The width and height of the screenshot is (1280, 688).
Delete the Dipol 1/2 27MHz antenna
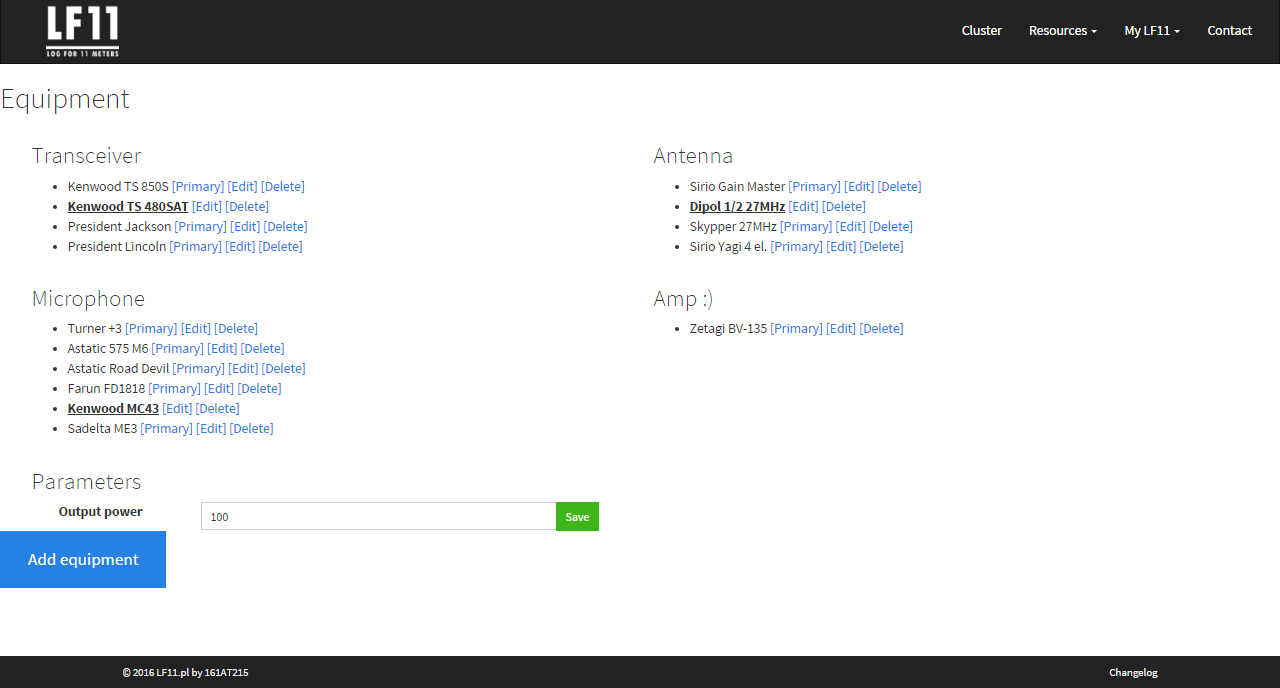point(843,207)
